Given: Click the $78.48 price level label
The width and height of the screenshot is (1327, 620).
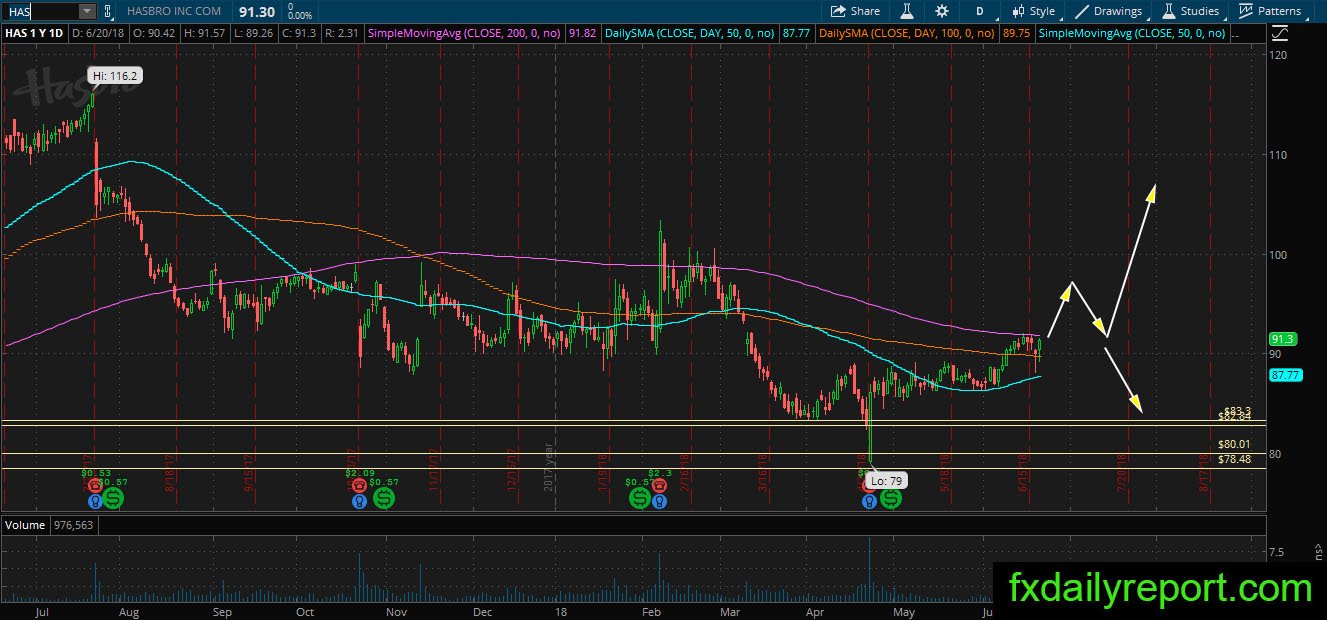Looking at the screenshot, I should (x=1234, y=459).
